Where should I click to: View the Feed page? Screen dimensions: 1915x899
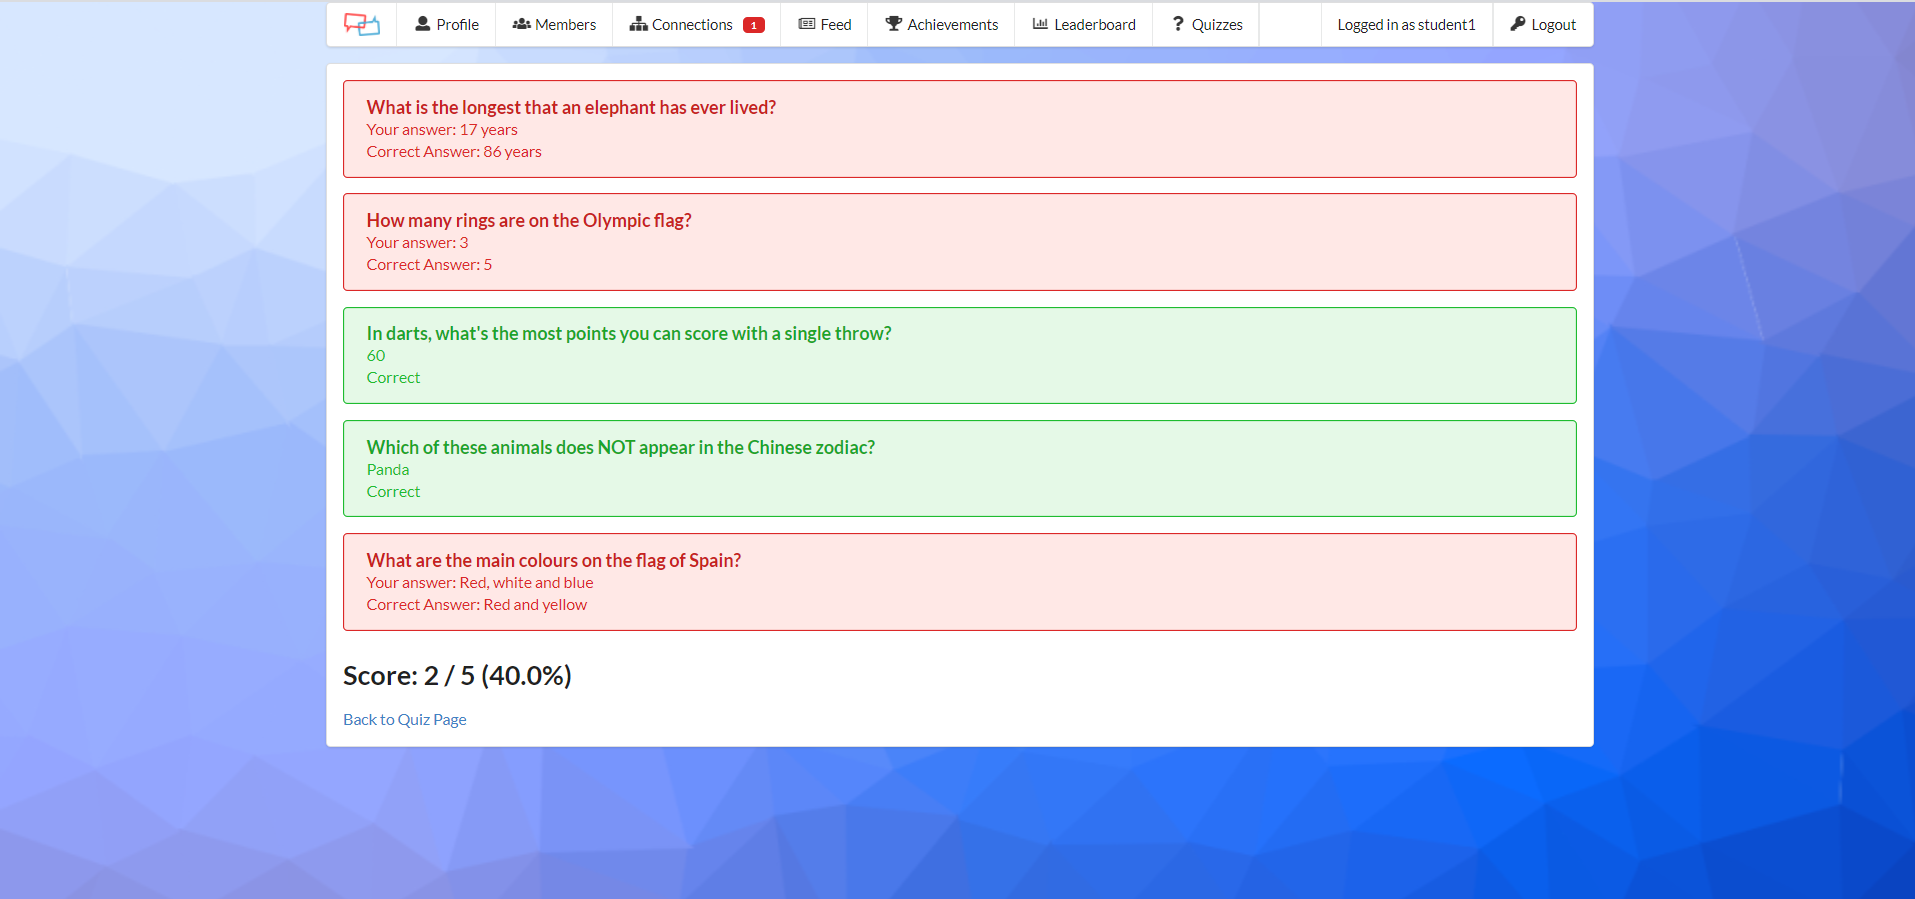coord(825,24)
